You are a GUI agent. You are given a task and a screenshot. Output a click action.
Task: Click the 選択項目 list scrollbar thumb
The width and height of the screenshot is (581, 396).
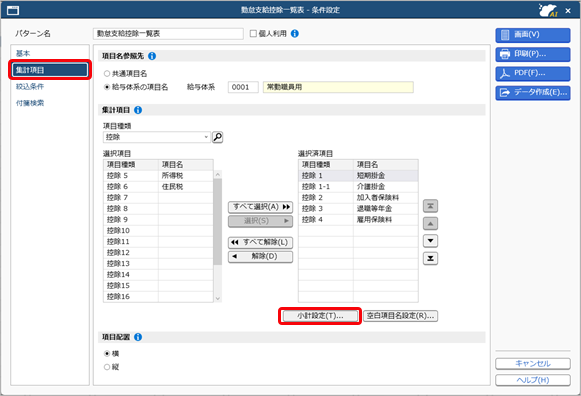point(218,222)
